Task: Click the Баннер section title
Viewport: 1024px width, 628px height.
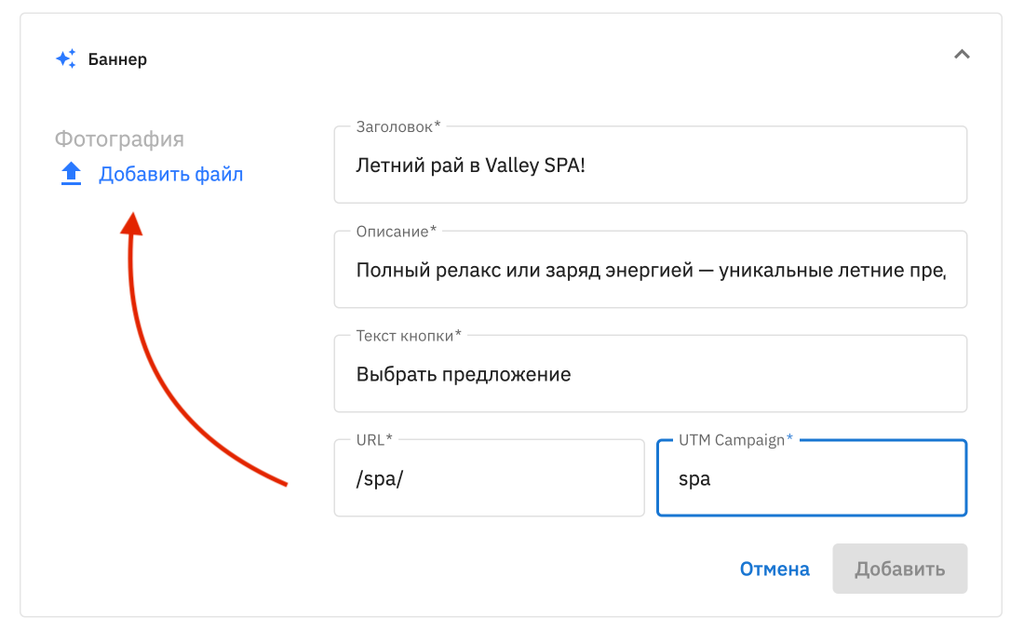Action: click(x=117, y=59)
